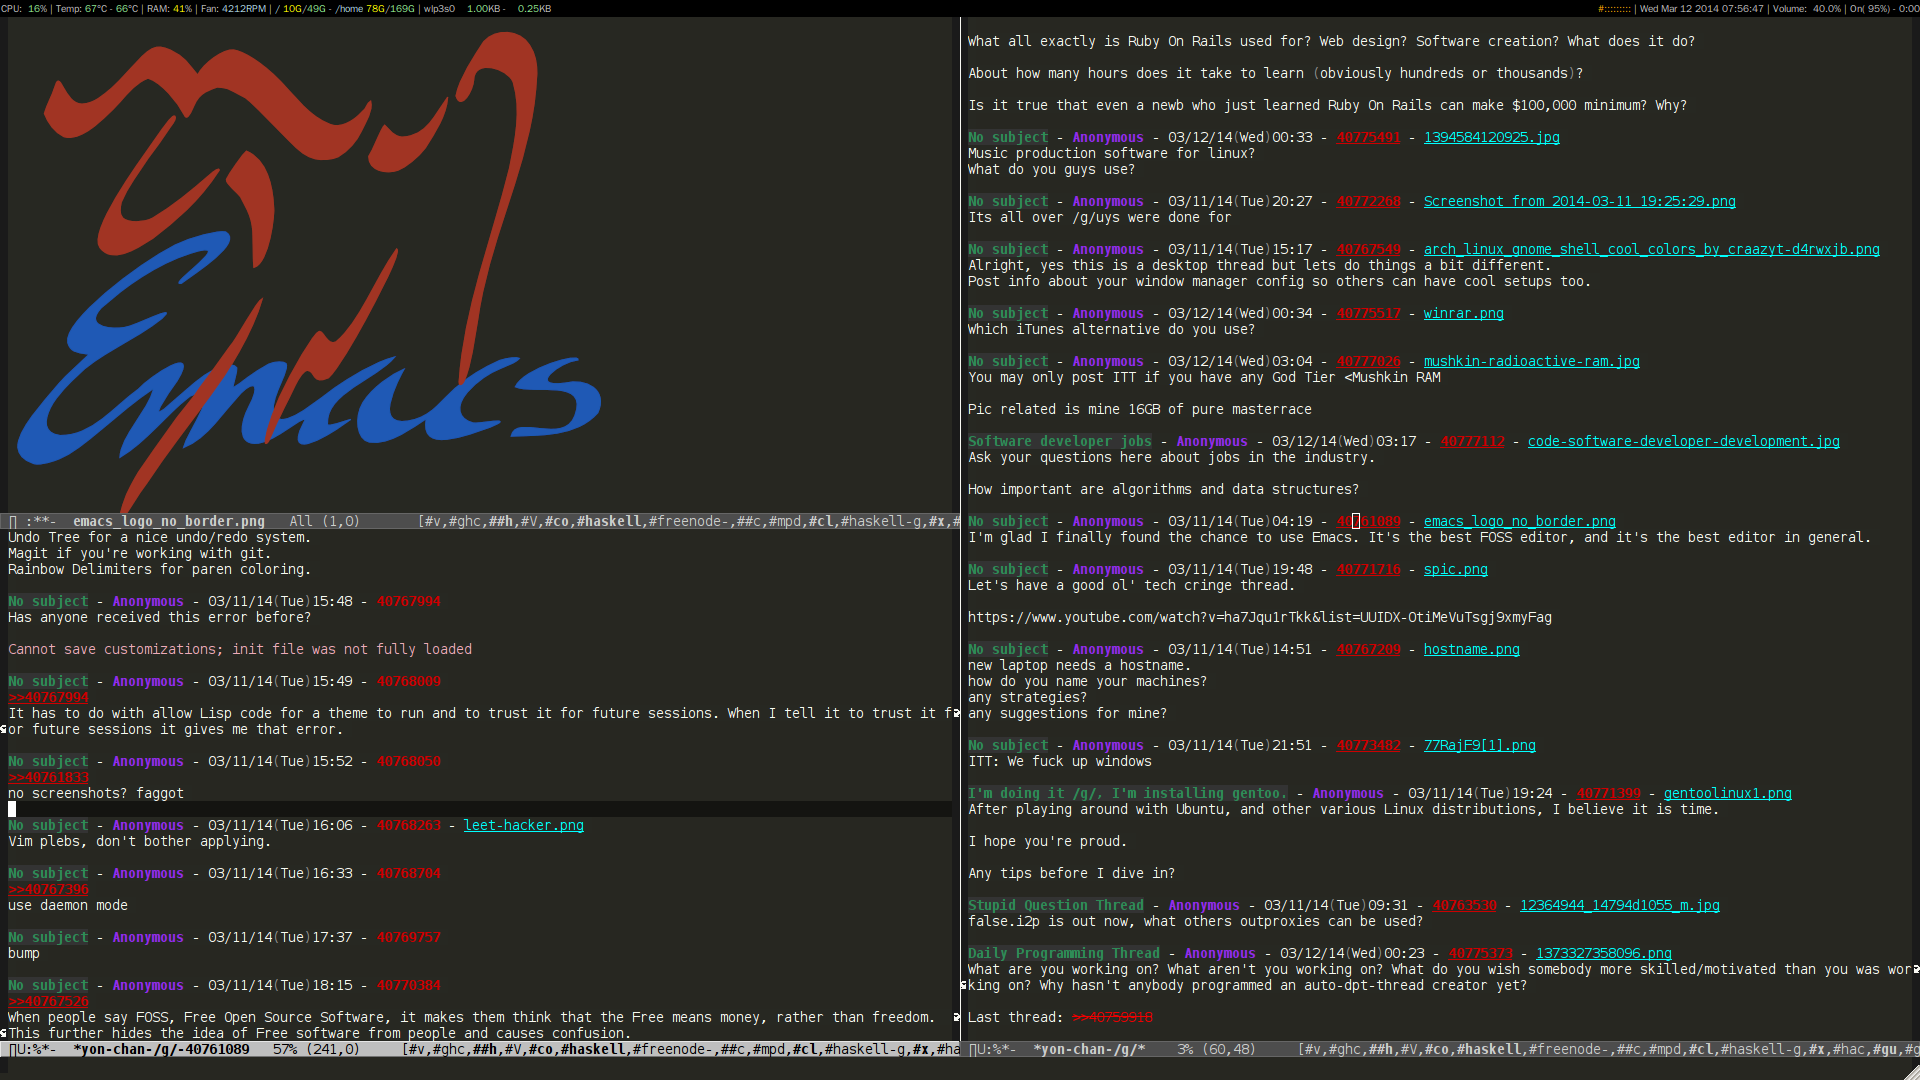Open the hostname.png image link
The height and width of the screenshot is (1080, 1920).
coord(1471,649)
